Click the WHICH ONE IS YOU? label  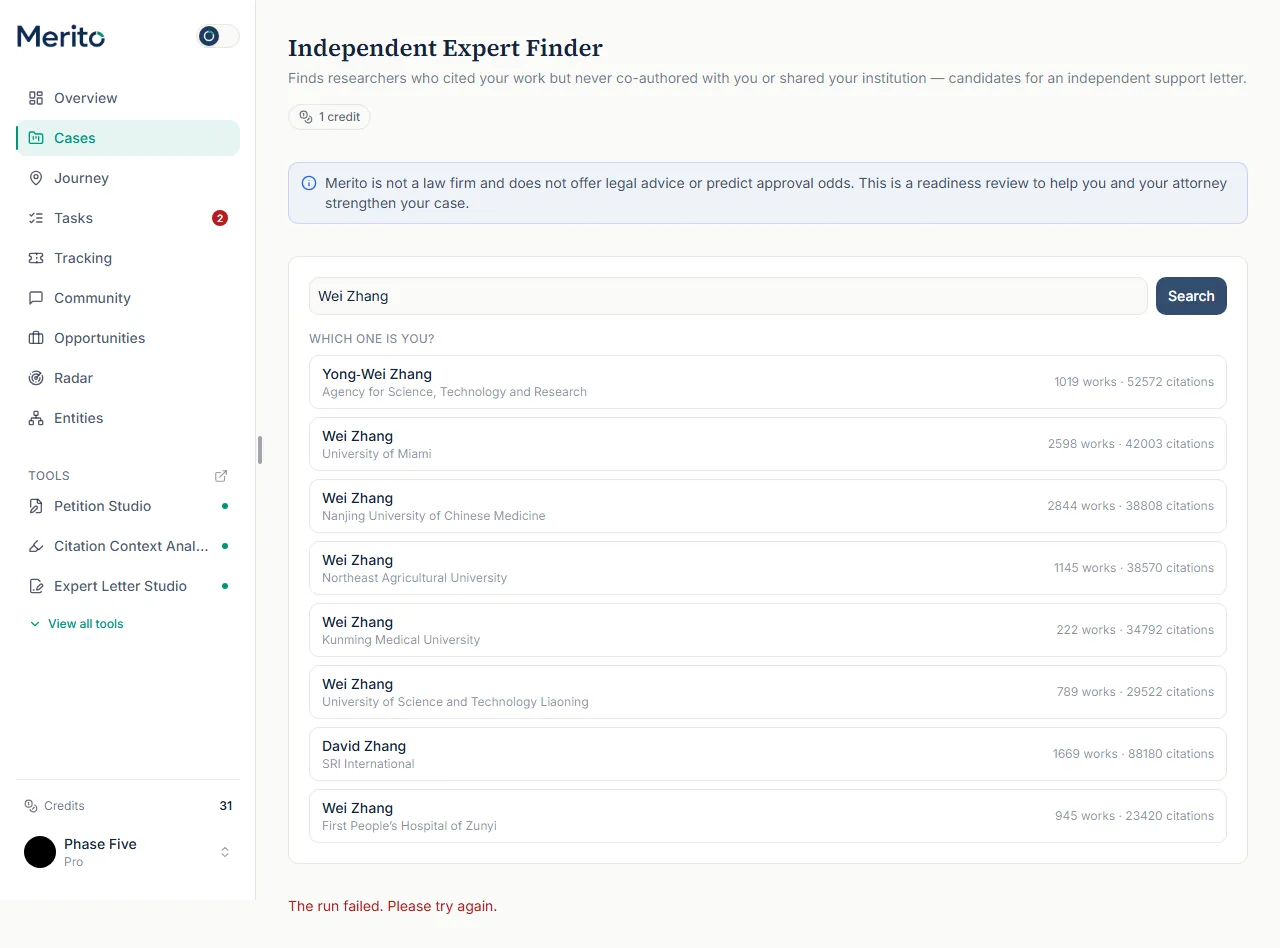pyautogui.click(x=372, y=339)
